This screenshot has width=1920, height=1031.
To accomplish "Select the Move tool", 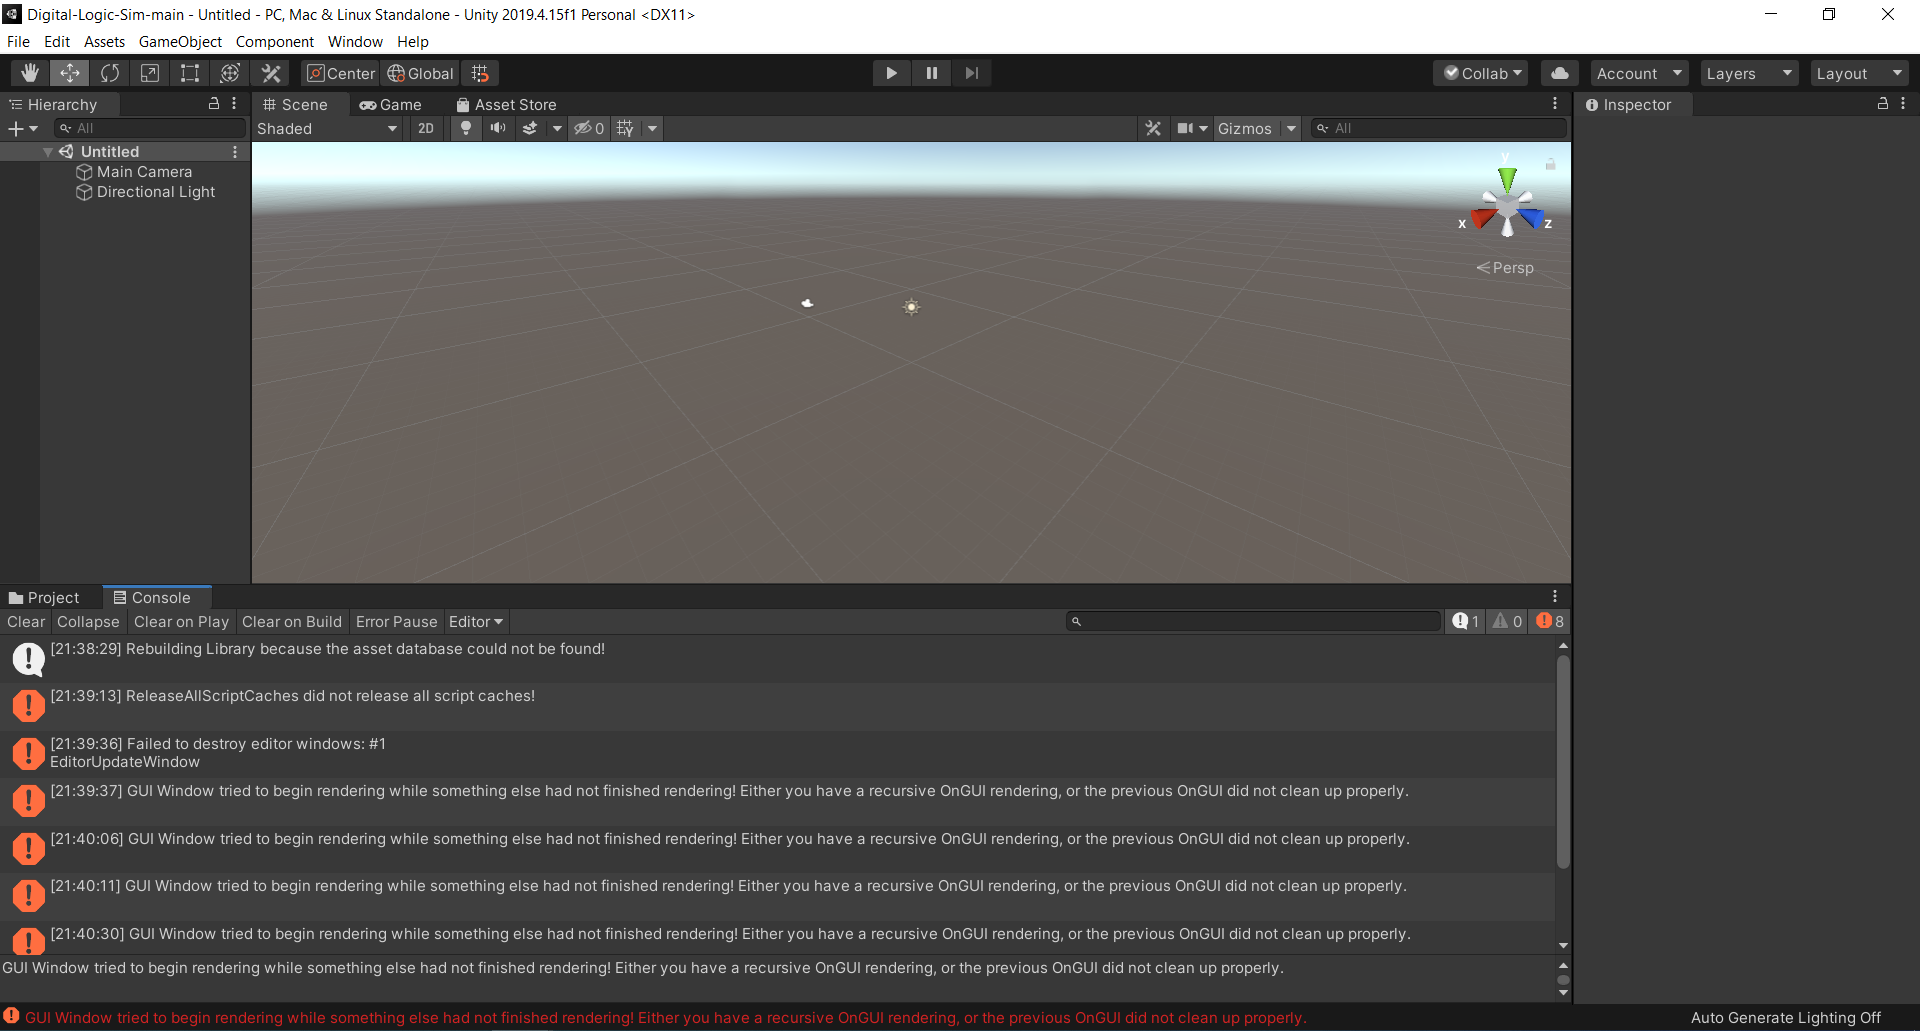I will coord(69,72).
